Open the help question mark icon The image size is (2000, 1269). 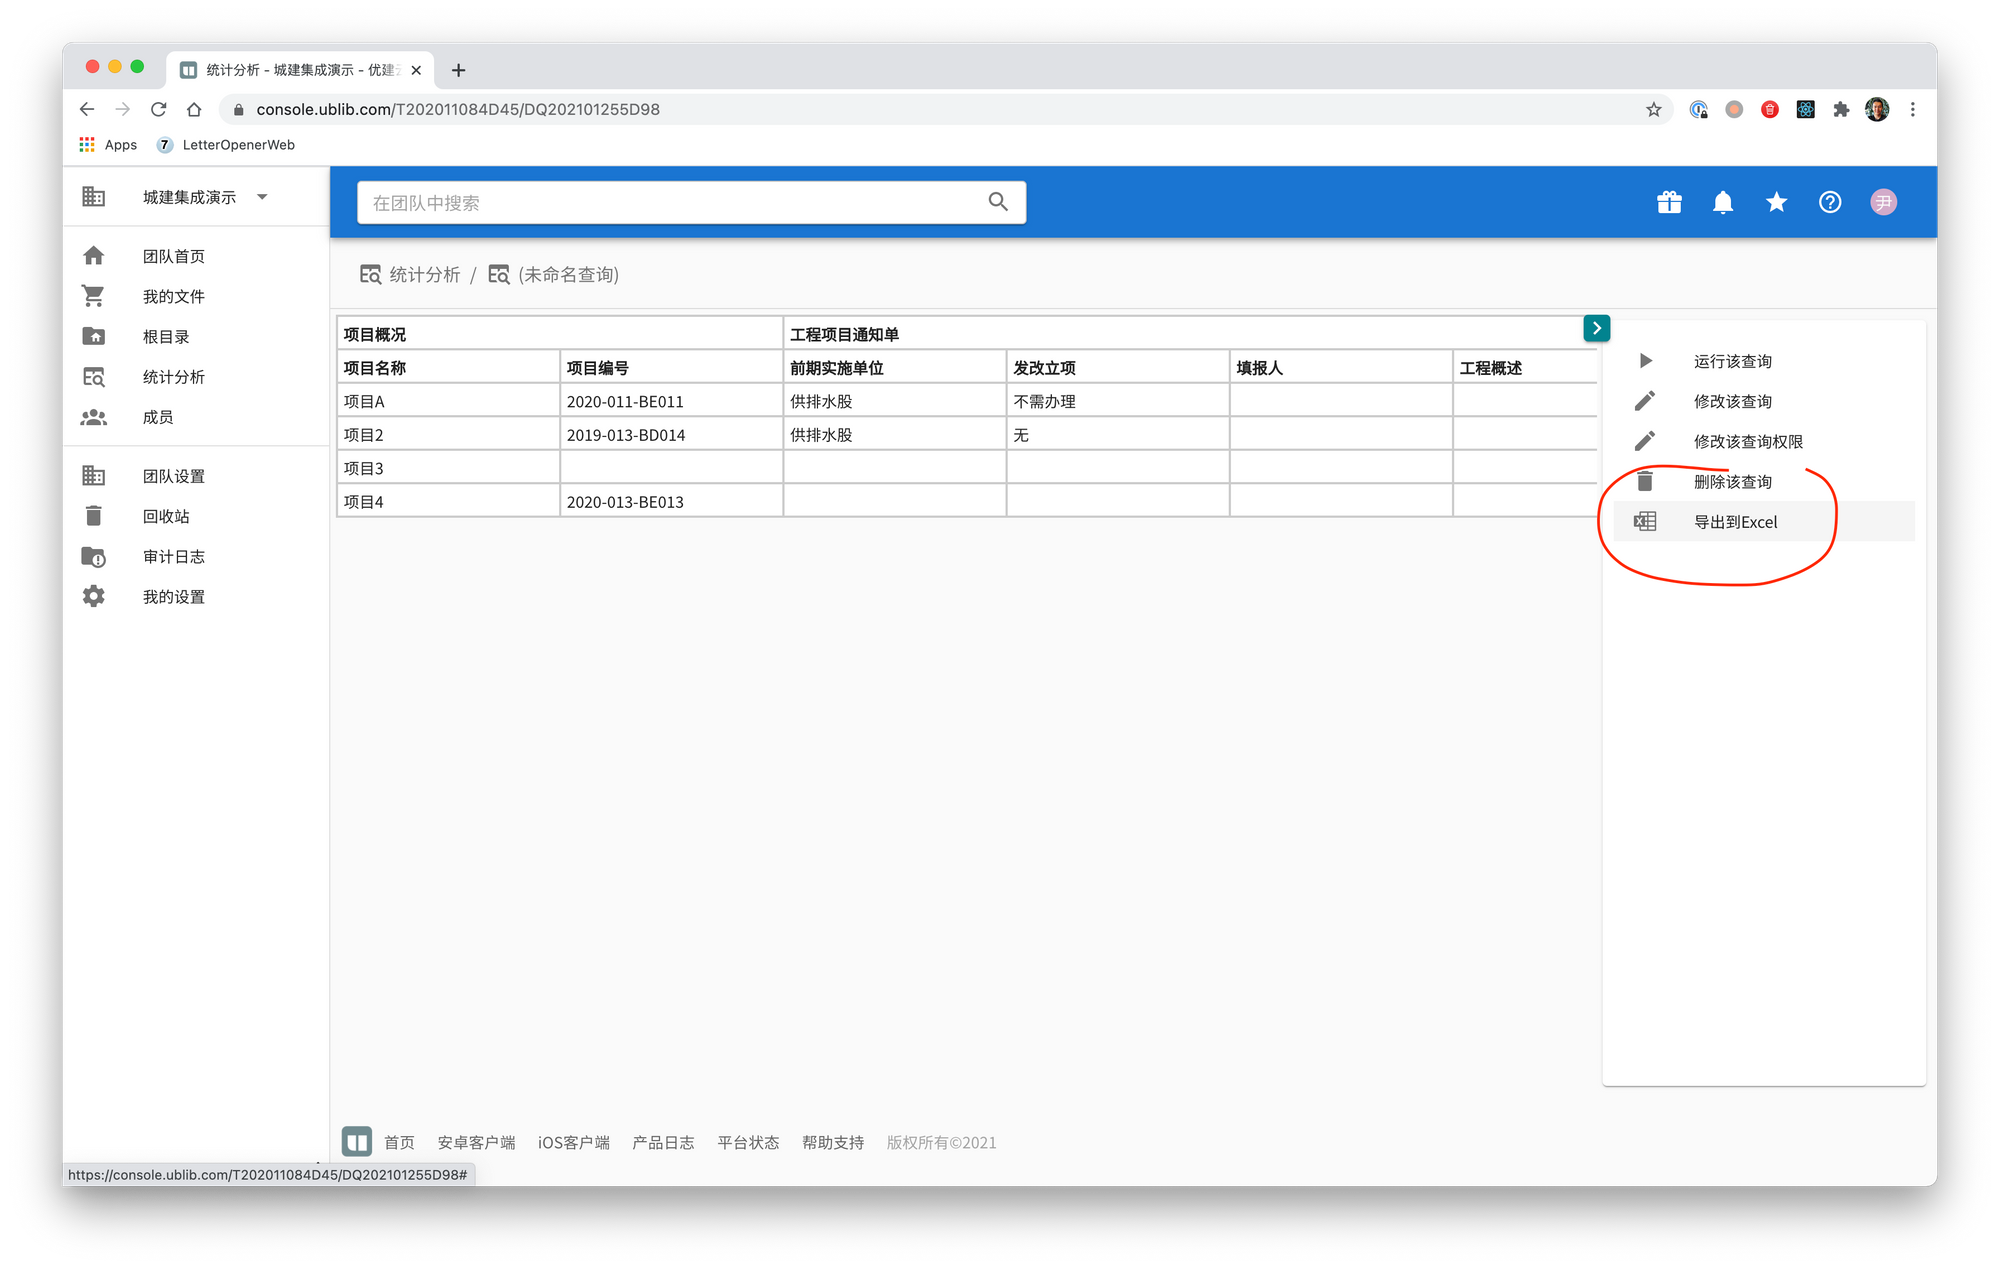(x=1829, y=203)
